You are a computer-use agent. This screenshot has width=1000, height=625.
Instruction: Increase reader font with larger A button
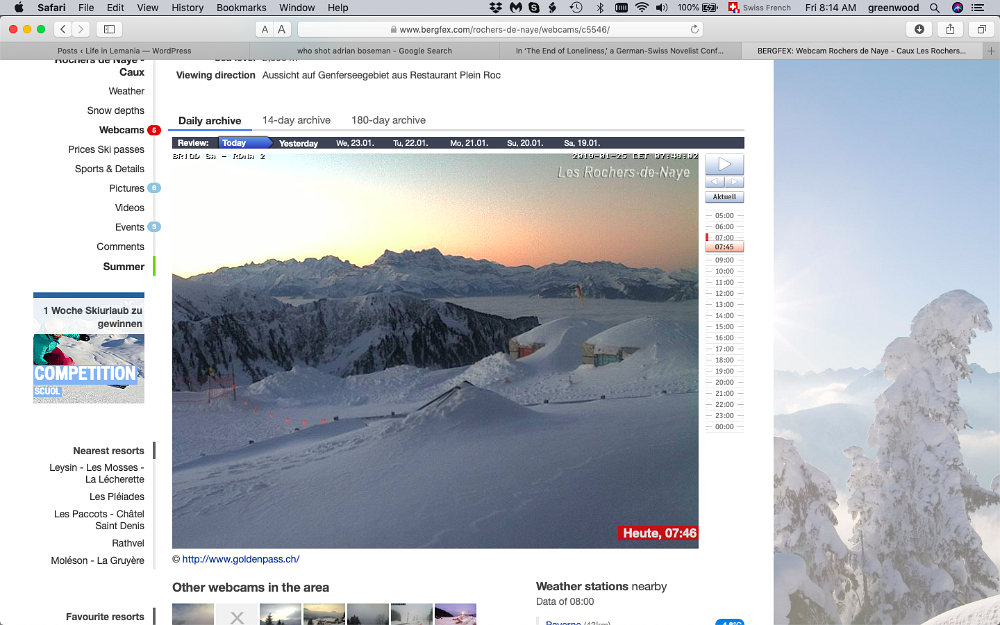[x=283, y=29]
